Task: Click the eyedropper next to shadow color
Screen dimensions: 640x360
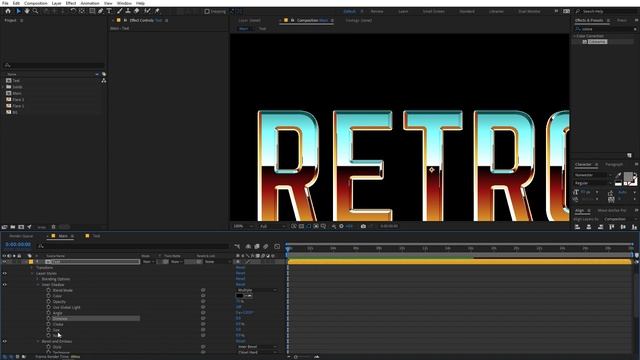Action: [x=249, y=296]
